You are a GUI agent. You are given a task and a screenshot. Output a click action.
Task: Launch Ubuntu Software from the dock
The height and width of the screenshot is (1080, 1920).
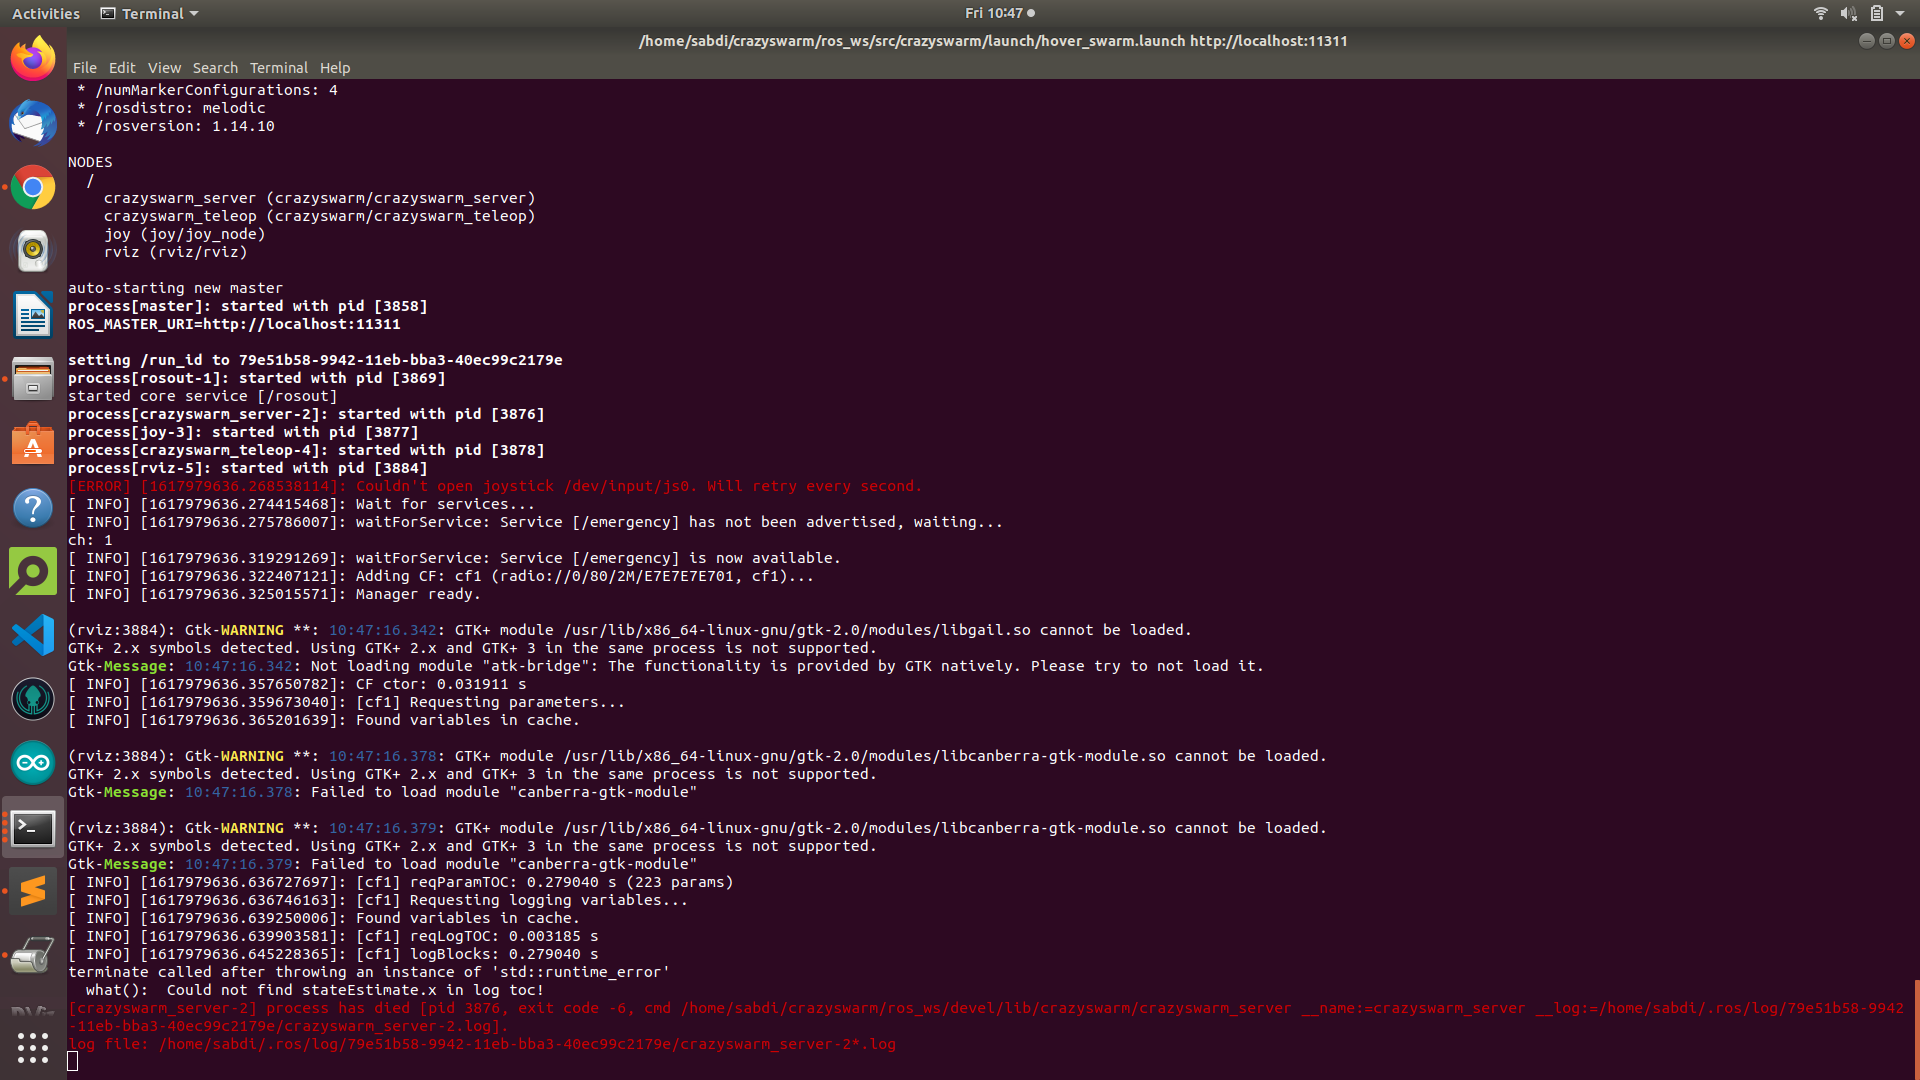coord(33,443)
